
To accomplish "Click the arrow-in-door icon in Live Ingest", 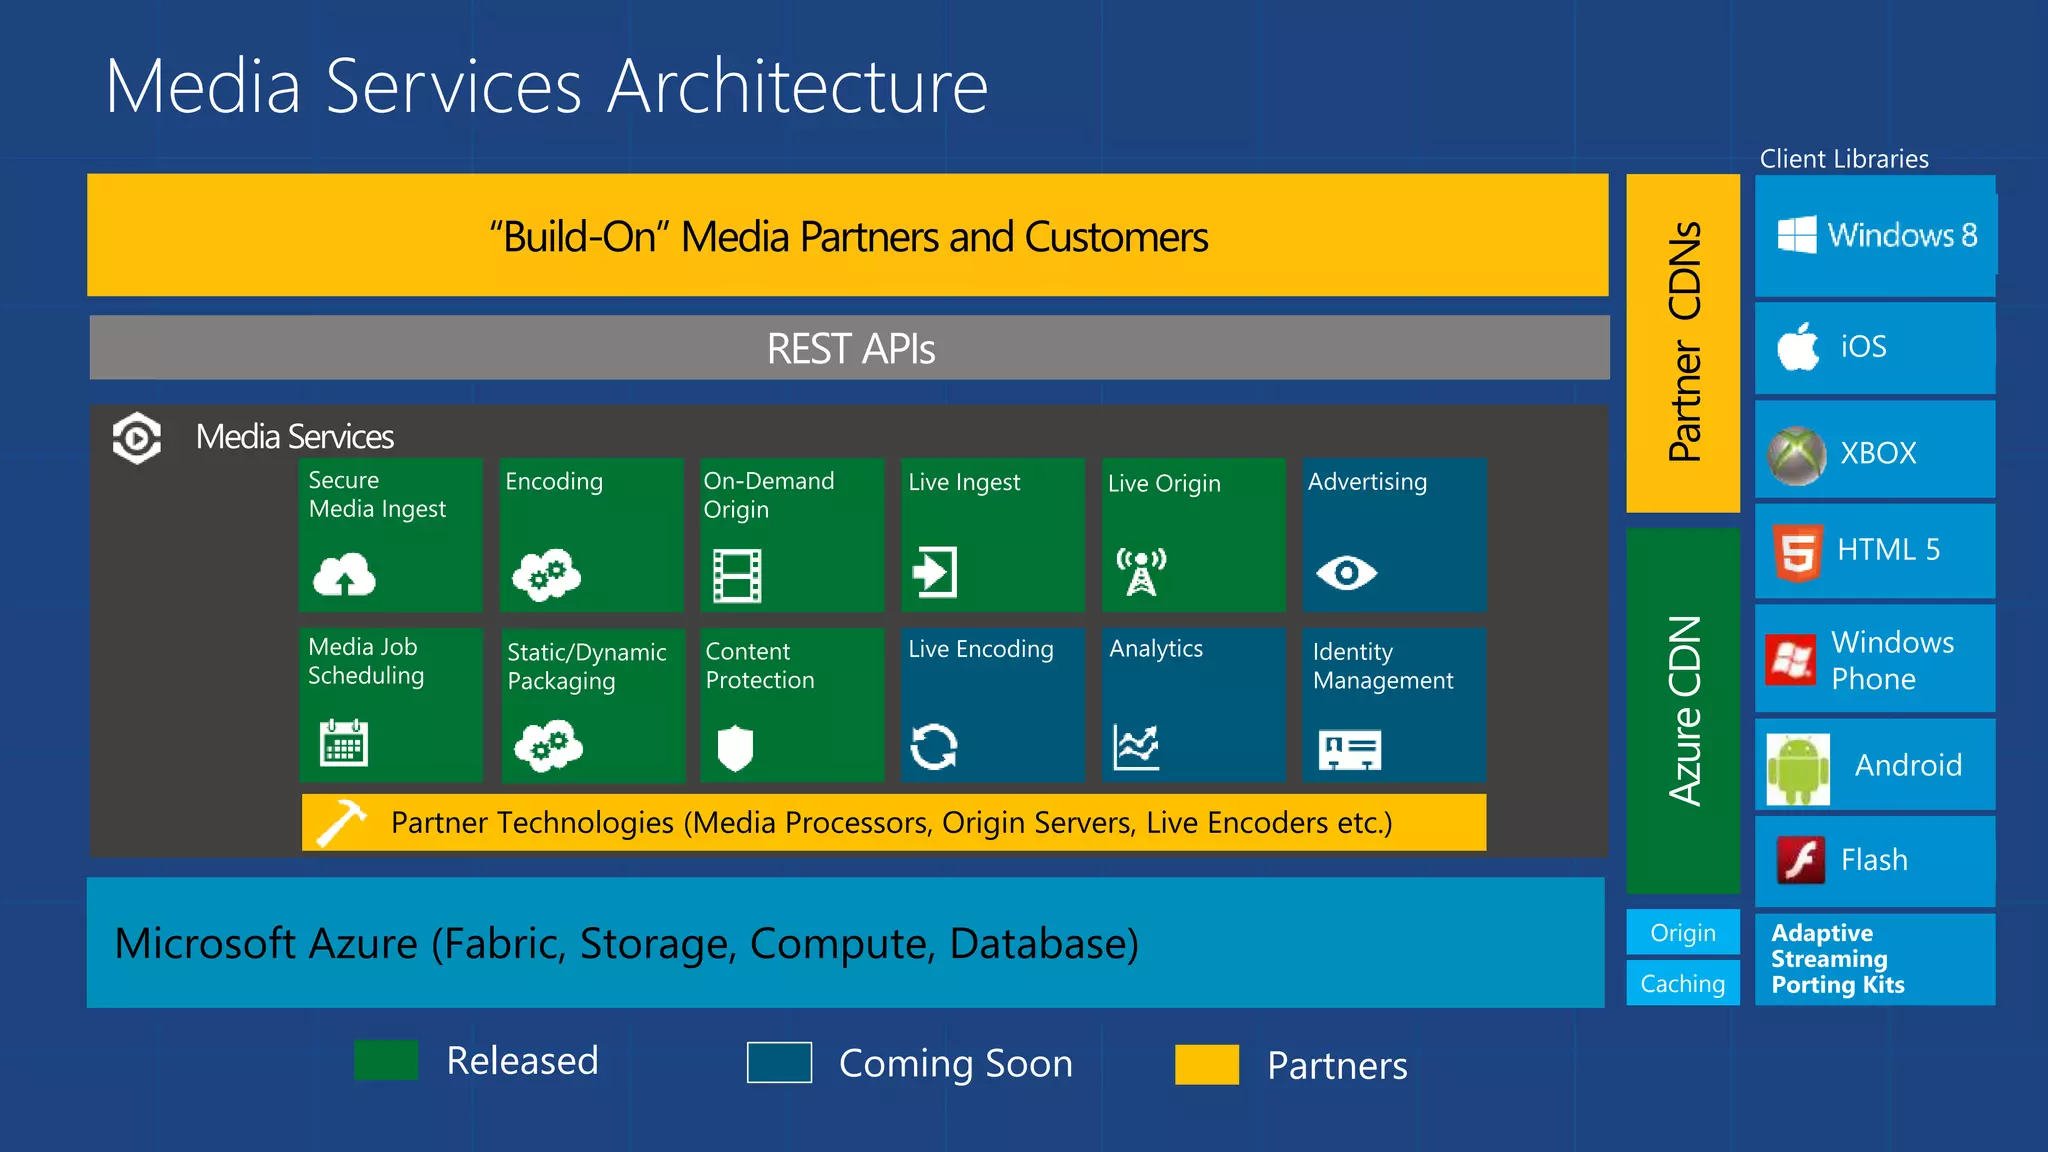I will [x=935, y=572].
